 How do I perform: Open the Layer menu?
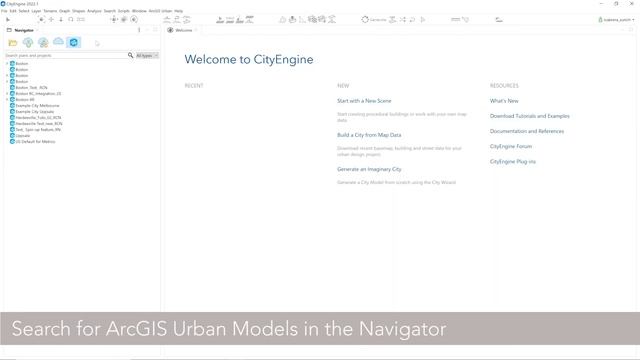36,11
